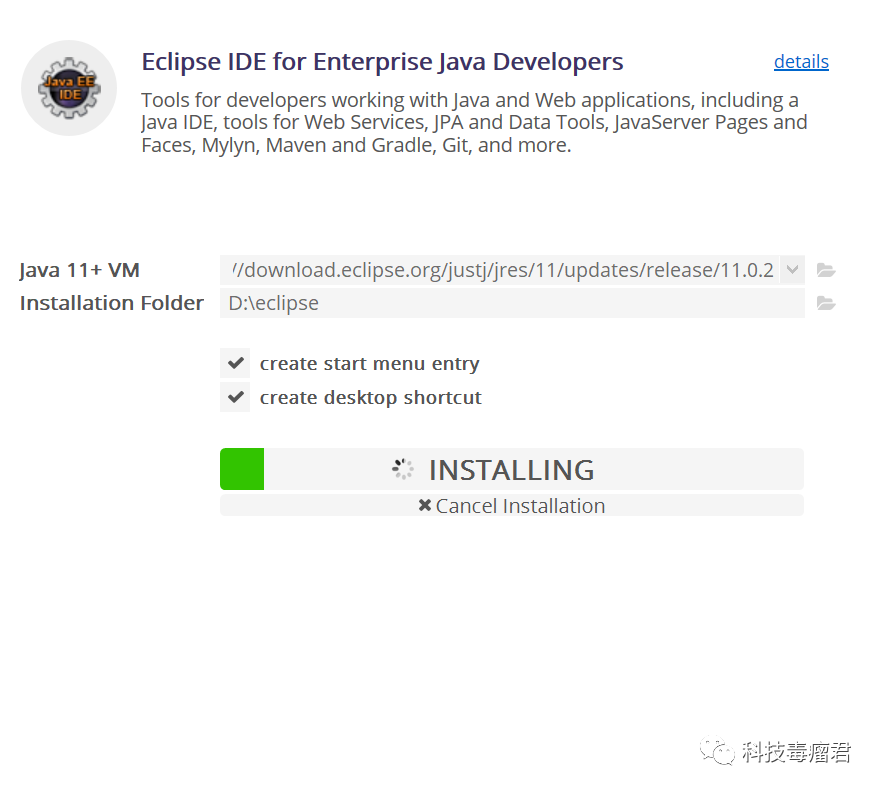The width and height of the screenshot is (880, 791).
Task: Click the Java 11+ VM label
Action: 79,270
